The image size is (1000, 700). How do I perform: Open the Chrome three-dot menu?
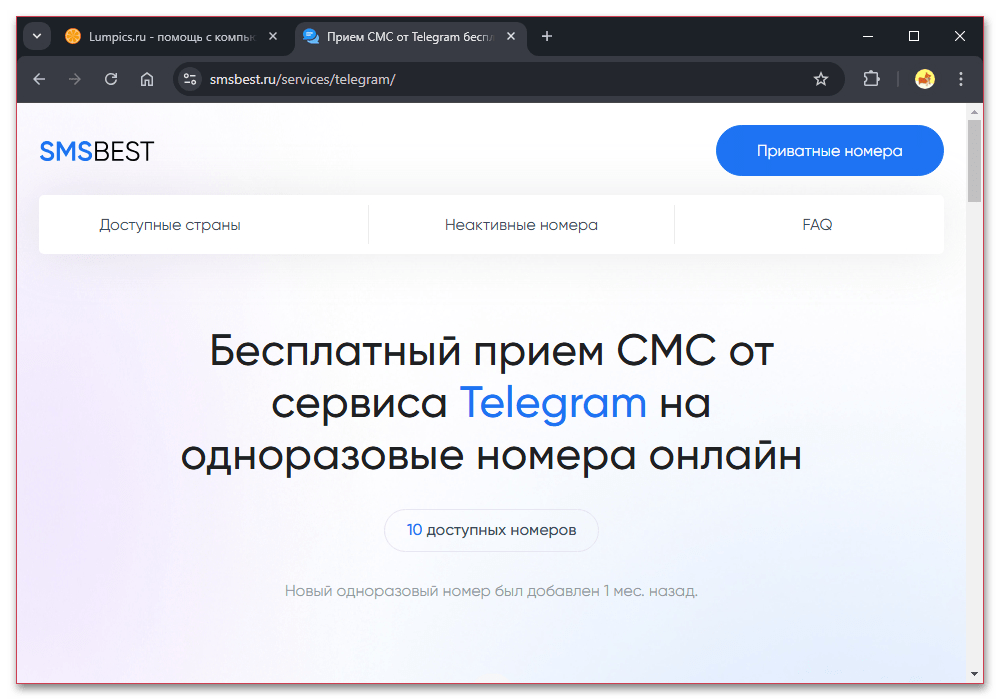click(x=960, y=79)
